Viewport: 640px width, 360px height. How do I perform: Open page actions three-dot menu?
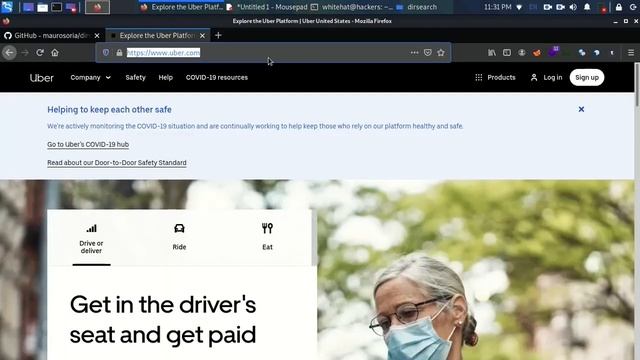(x=414, y=53)
